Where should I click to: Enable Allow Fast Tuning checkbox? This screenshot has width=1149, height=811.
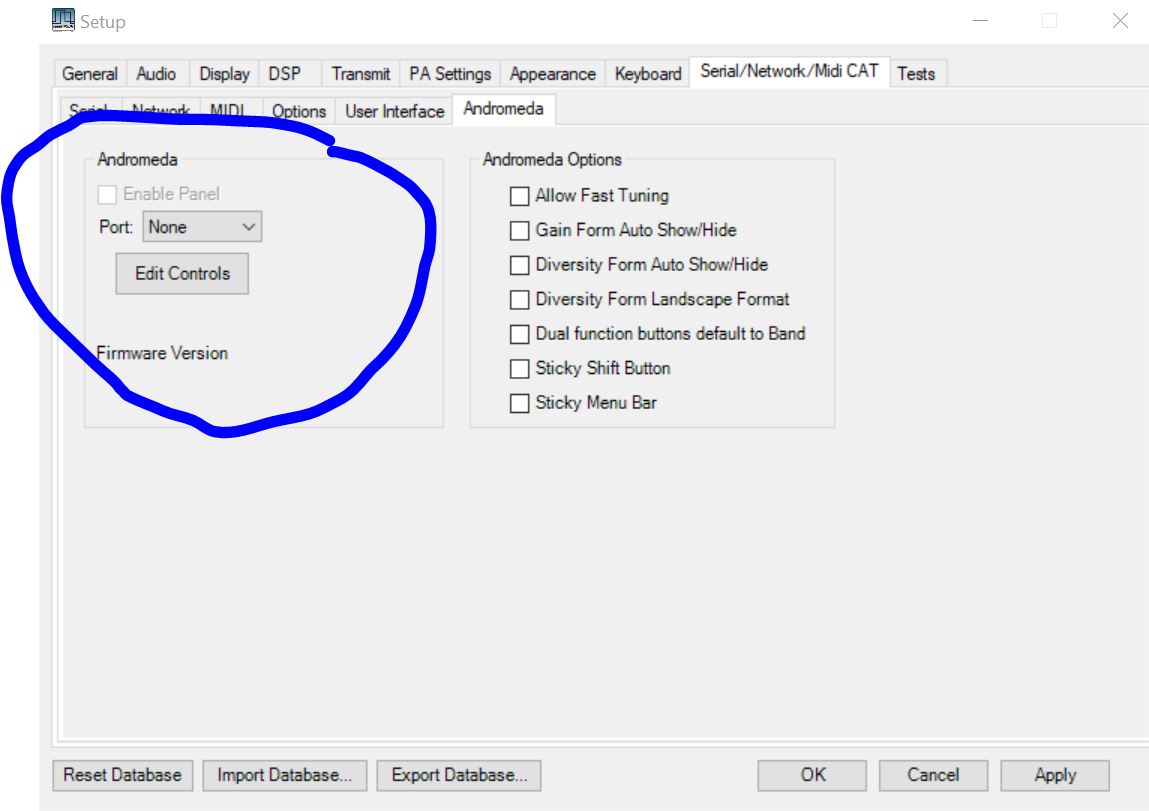519,197
